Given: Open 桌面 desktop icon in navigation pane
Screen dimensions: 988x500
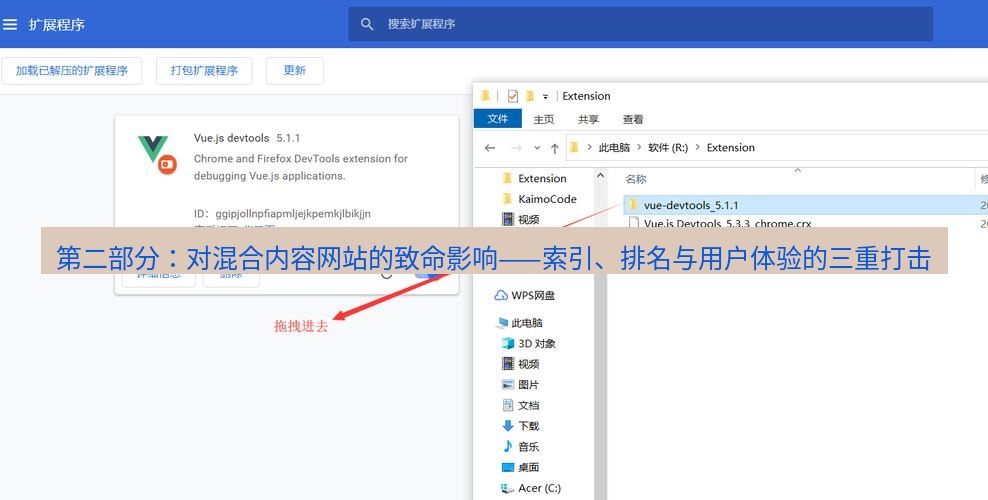Looking at the screenshot, I should point(508,467).
